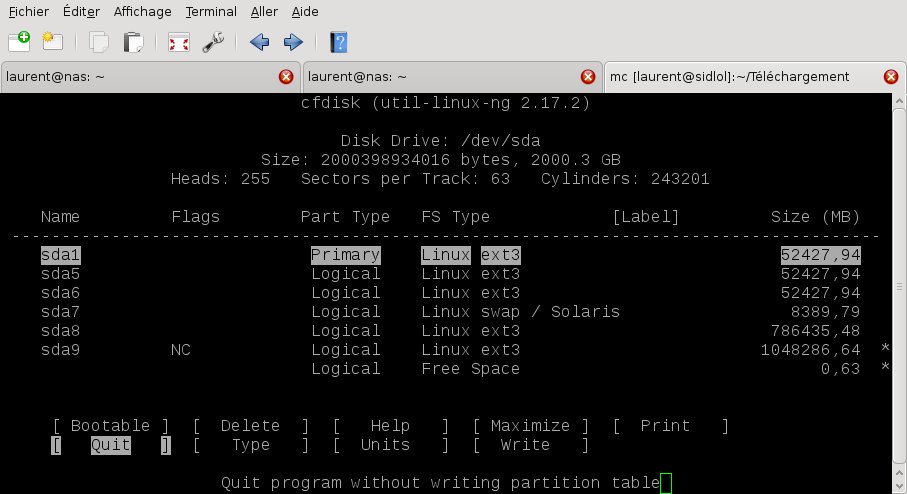Toggle fullscreen with the red arrows icon

pyautogui.click(x=179, y=42)
